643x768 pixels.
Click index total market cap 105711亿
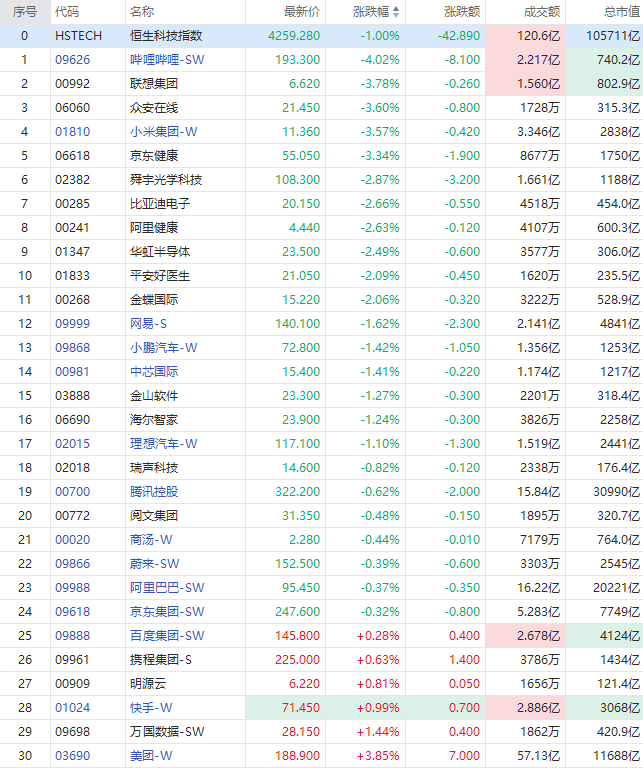pyautogui.click(x=613, y=36)
